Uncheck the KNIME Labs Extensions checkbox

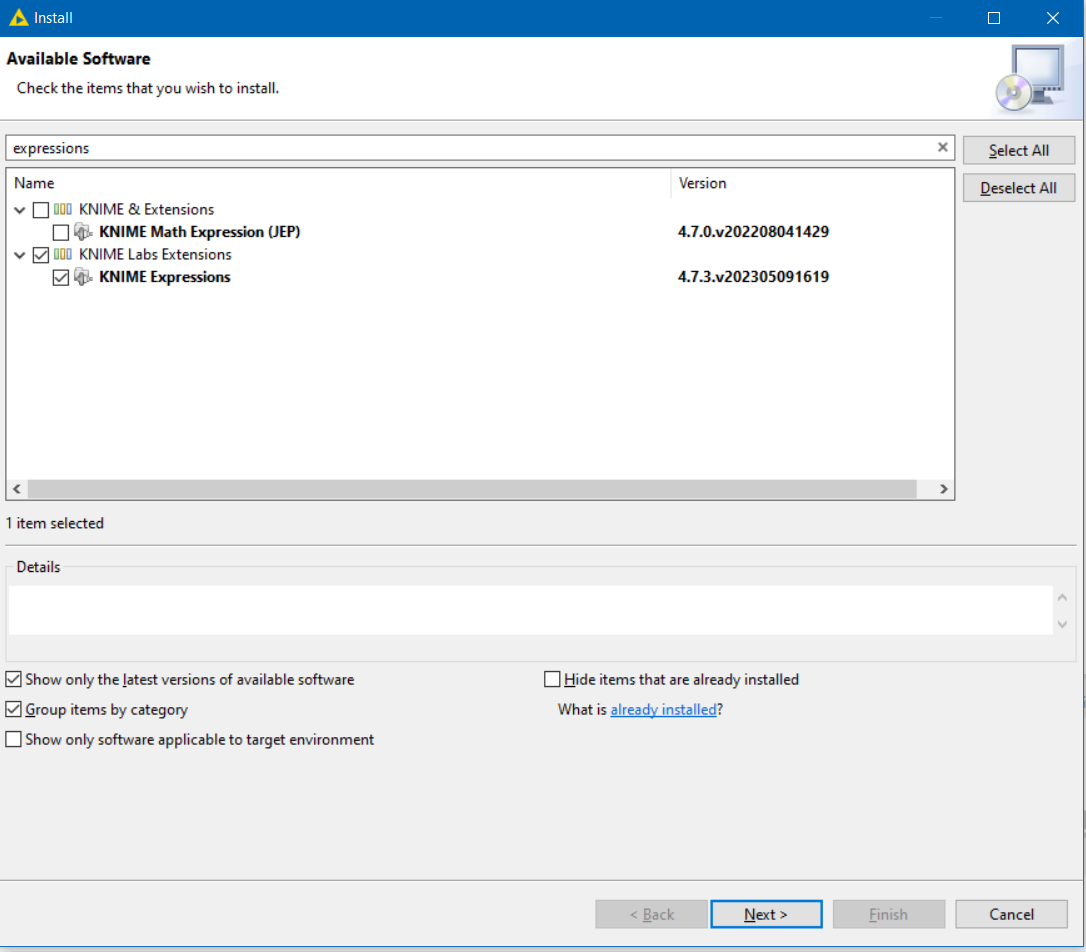point(41,255)
